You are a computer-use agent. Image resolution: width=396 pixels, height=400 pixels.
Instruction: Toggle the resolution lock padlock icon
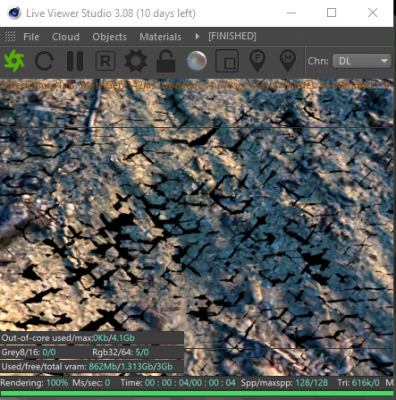tap(166, 61)
